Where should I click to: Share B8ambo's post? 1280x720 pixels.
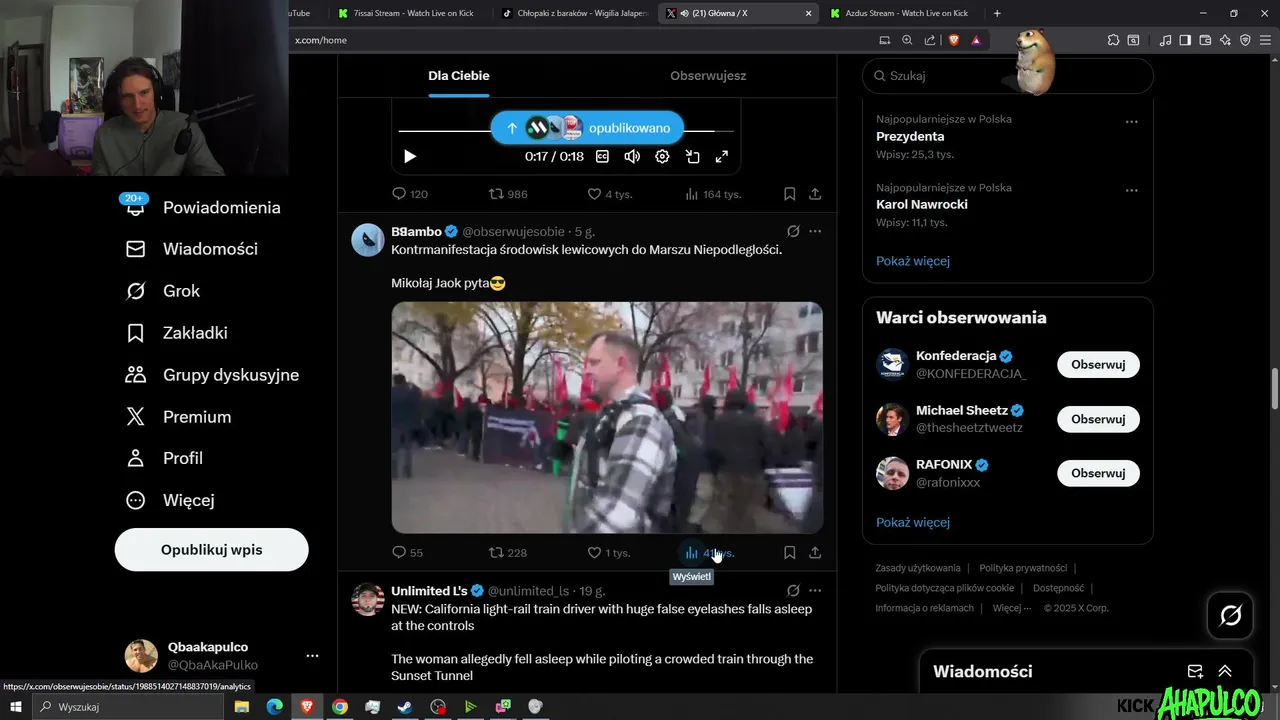815,552
